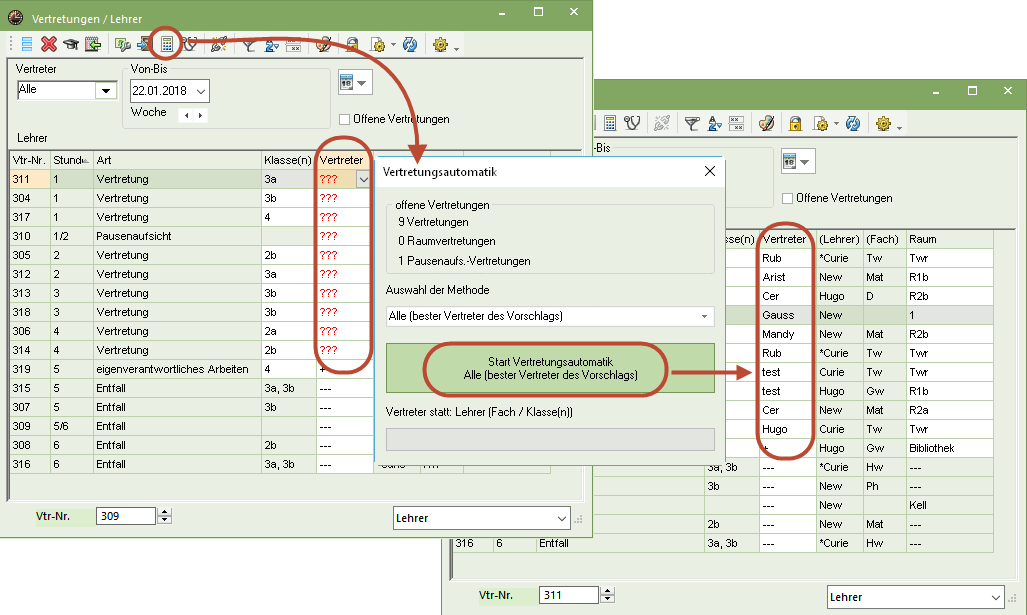Image resolution: width=1027 pixels, height=615 pixels.
Task: Click the A-Z sort icon in front window
Action: [271, 45]
